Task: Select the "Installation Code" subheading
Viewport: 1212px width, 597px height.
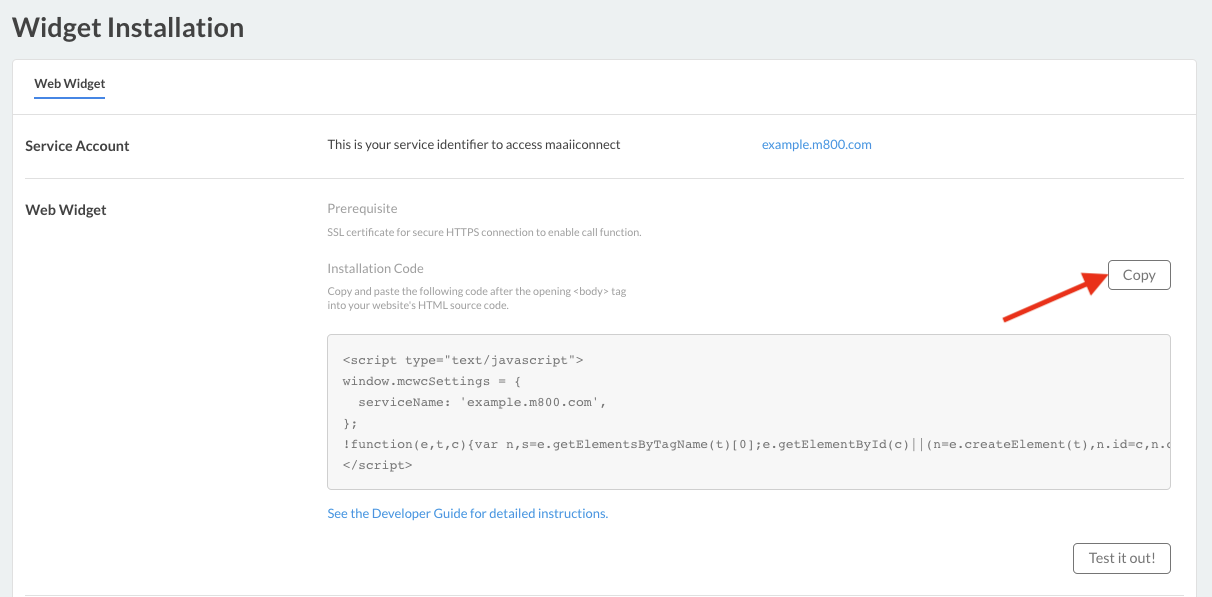Action: (375, 269)
